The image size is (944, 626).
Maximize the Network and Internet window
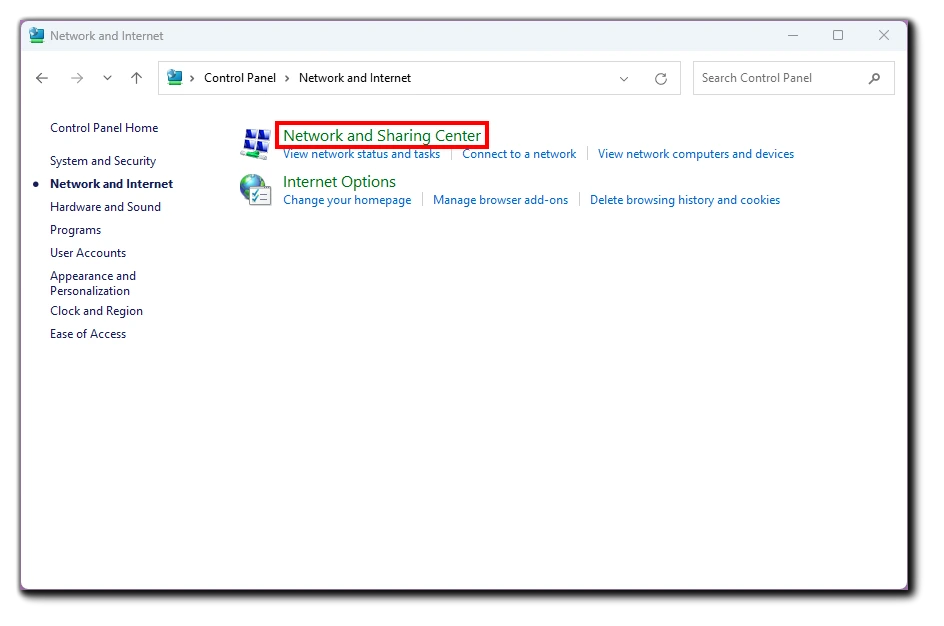(x=838, y=36)
